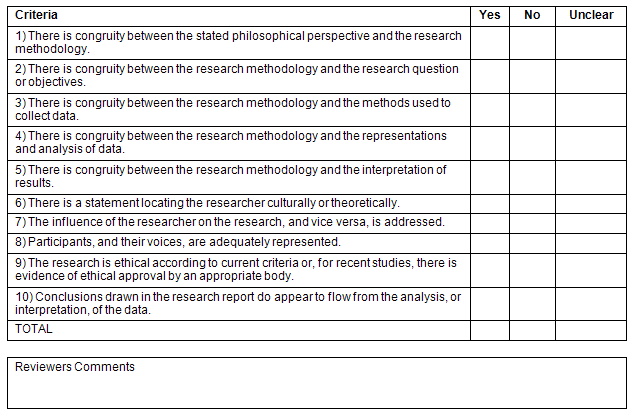635x419 pixels.
Task: Click the TOTAL cell in the No column
Action: click(532, 330)
